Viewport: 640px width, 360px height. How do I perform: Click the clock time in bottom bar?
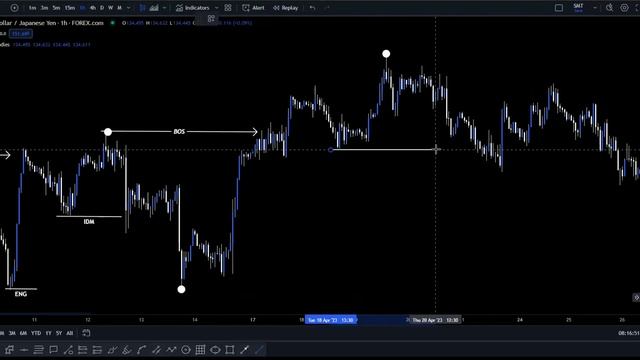(629, 333)
